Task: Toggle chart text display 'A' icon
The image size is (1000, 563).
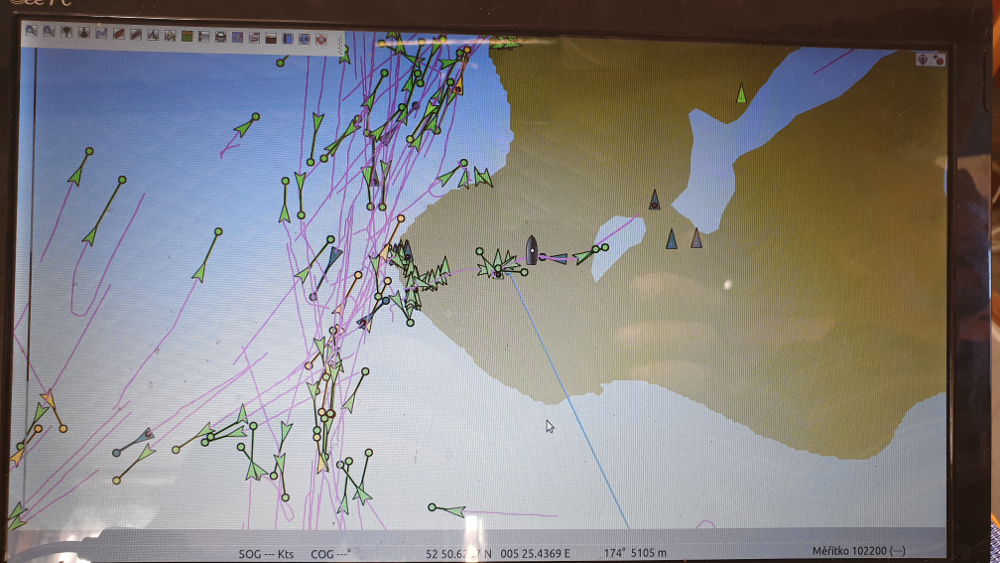Action: 152,35
